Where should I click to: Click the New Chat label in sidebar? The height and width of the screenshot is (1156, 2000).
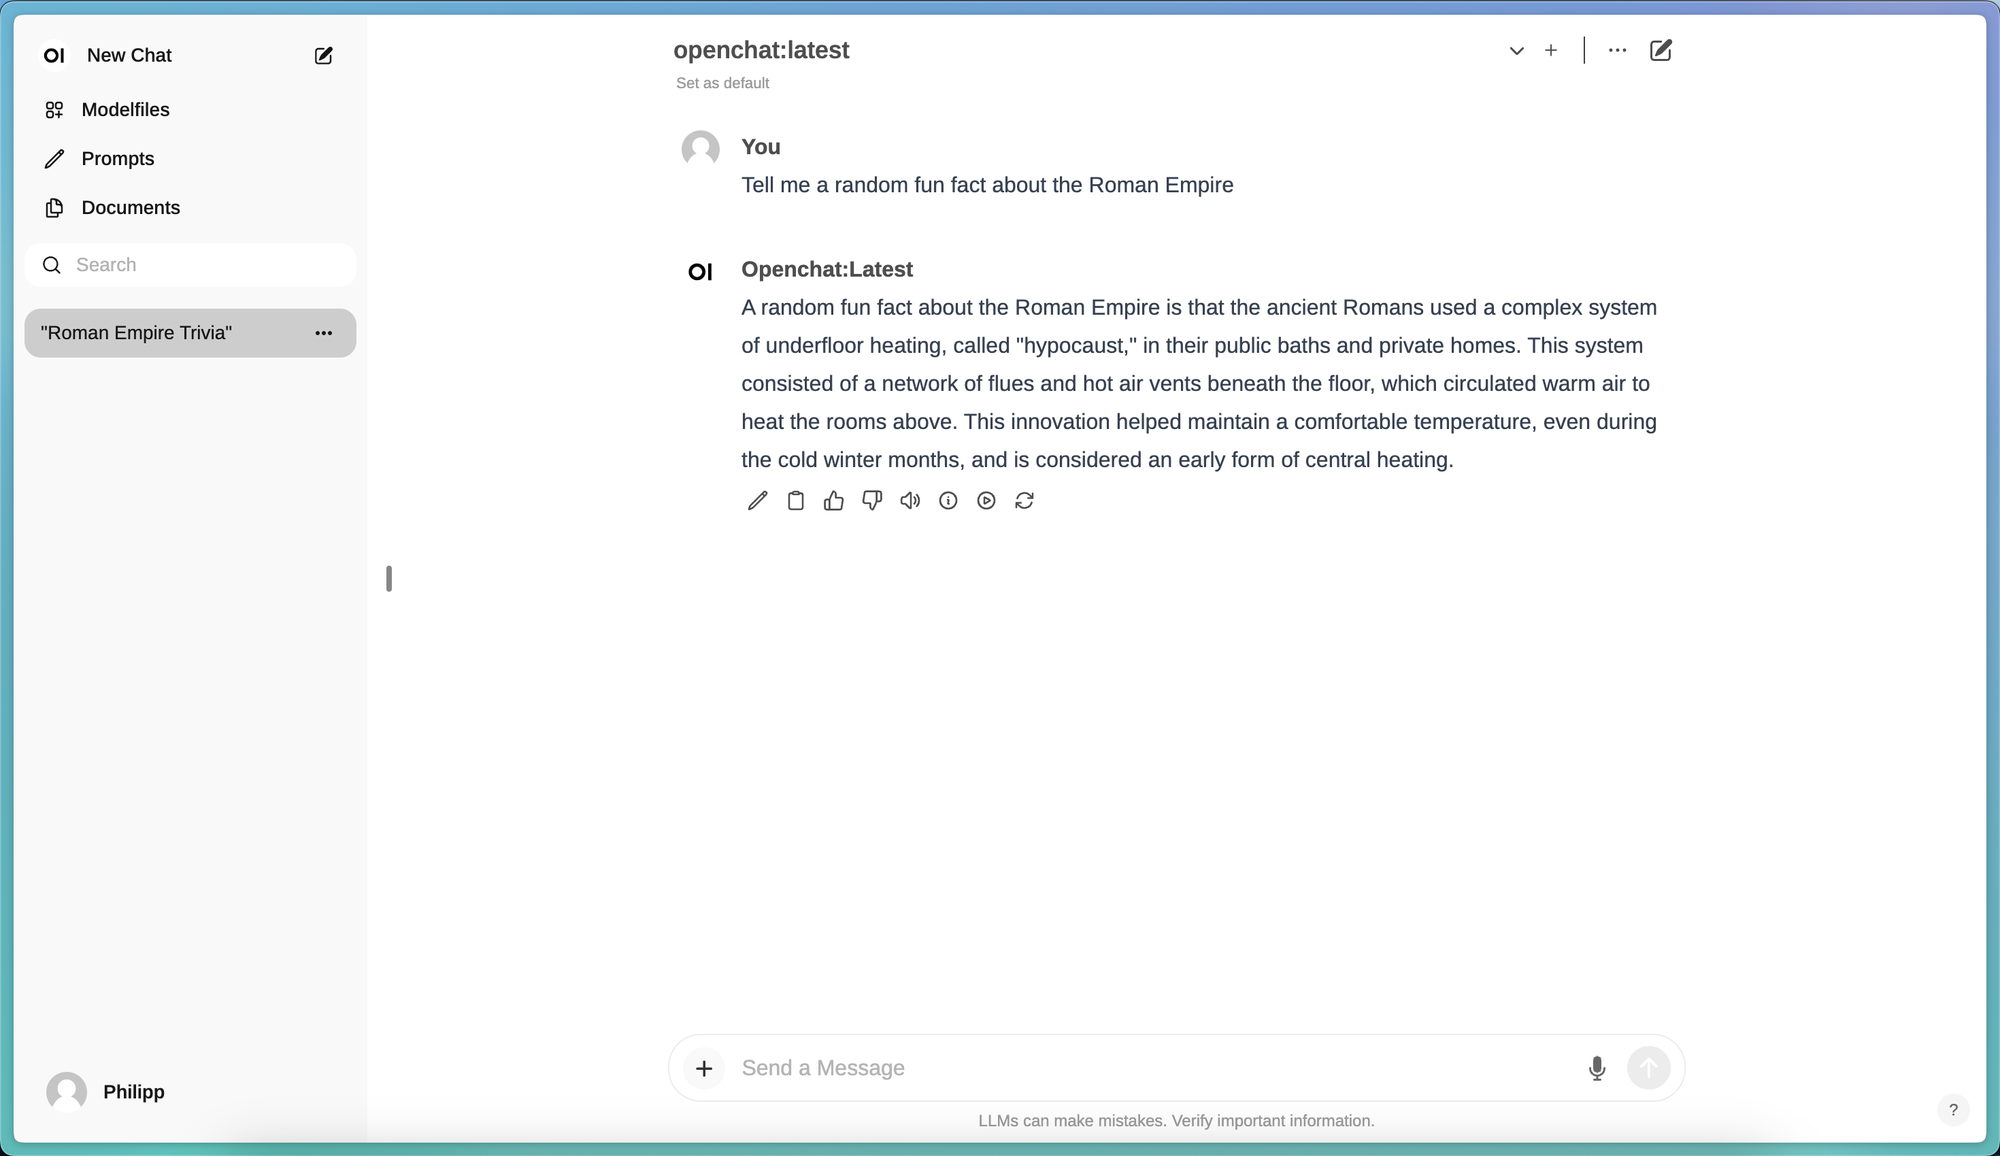tap(129, 56)
